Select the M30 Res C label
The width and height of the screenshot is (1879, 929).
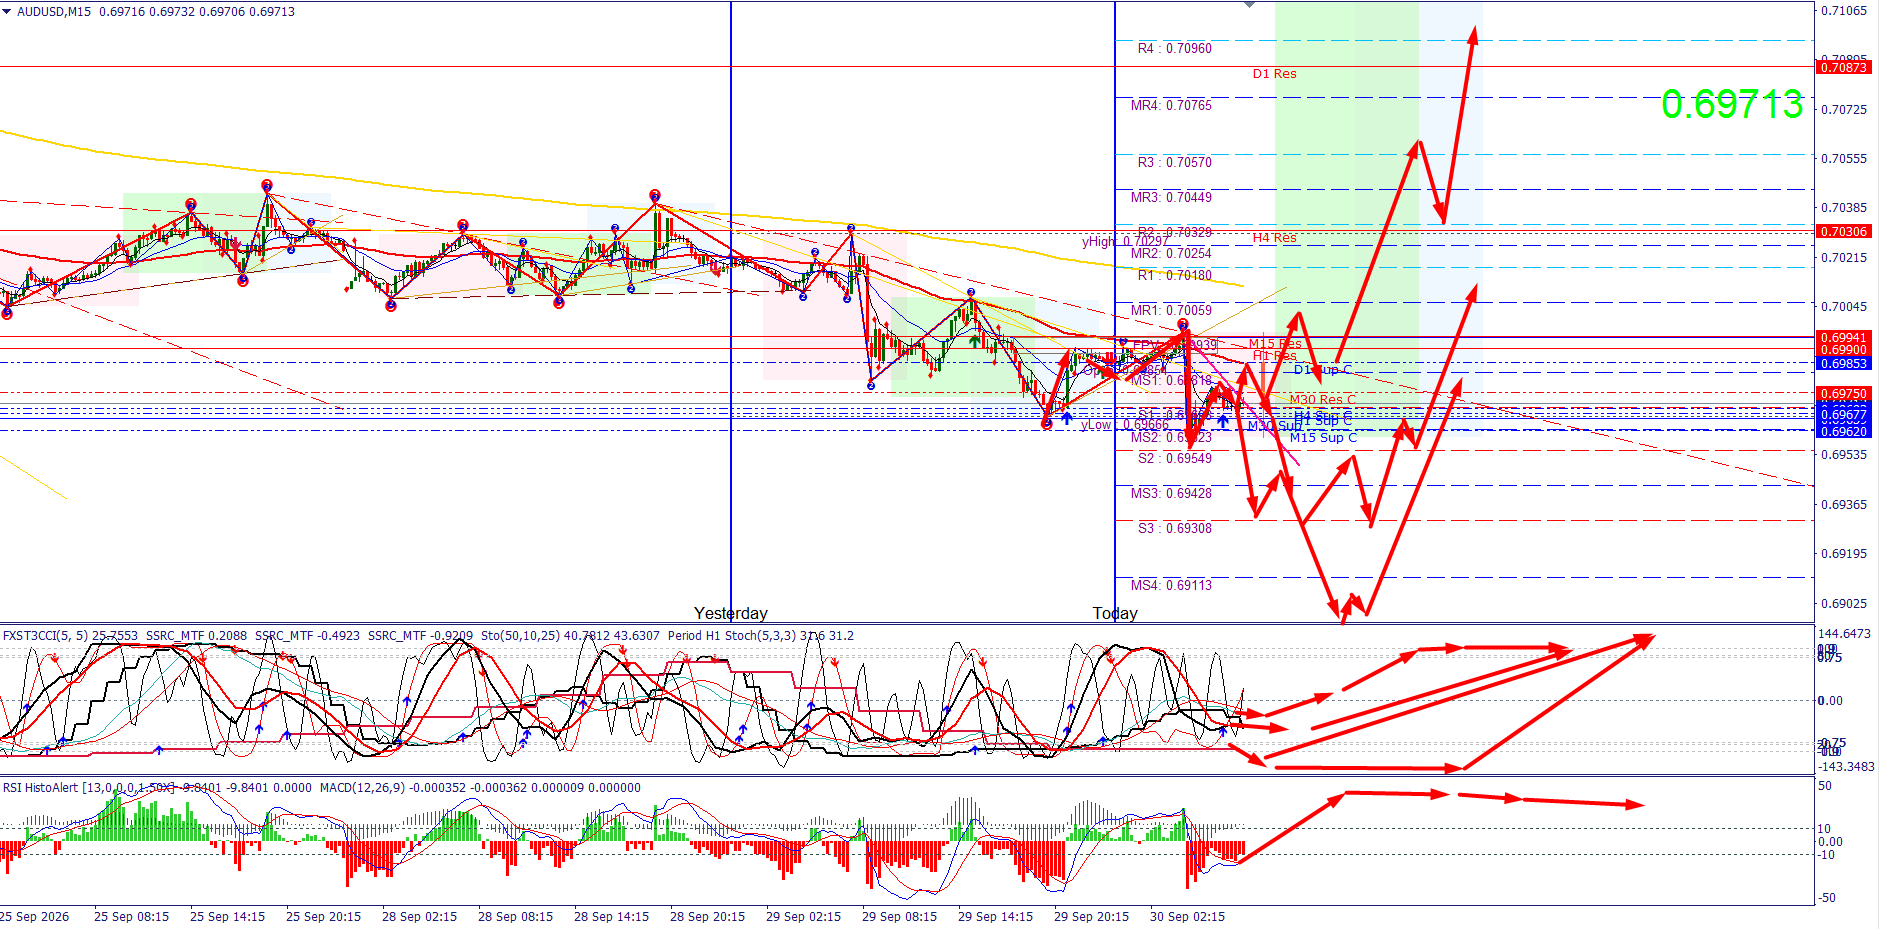point(1322,400)
